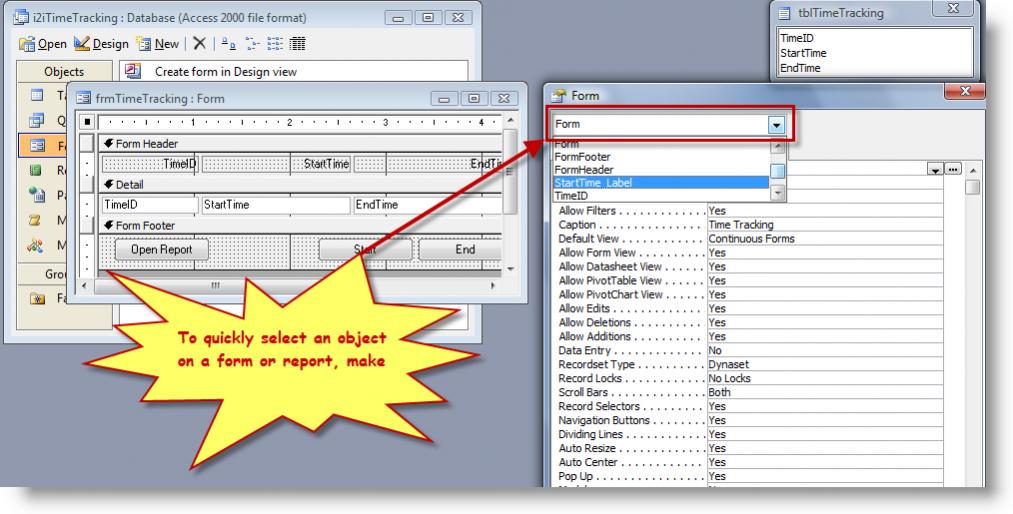
Task: Click the Create form in Design view shortcut
Action: click(x=225, y=72)
